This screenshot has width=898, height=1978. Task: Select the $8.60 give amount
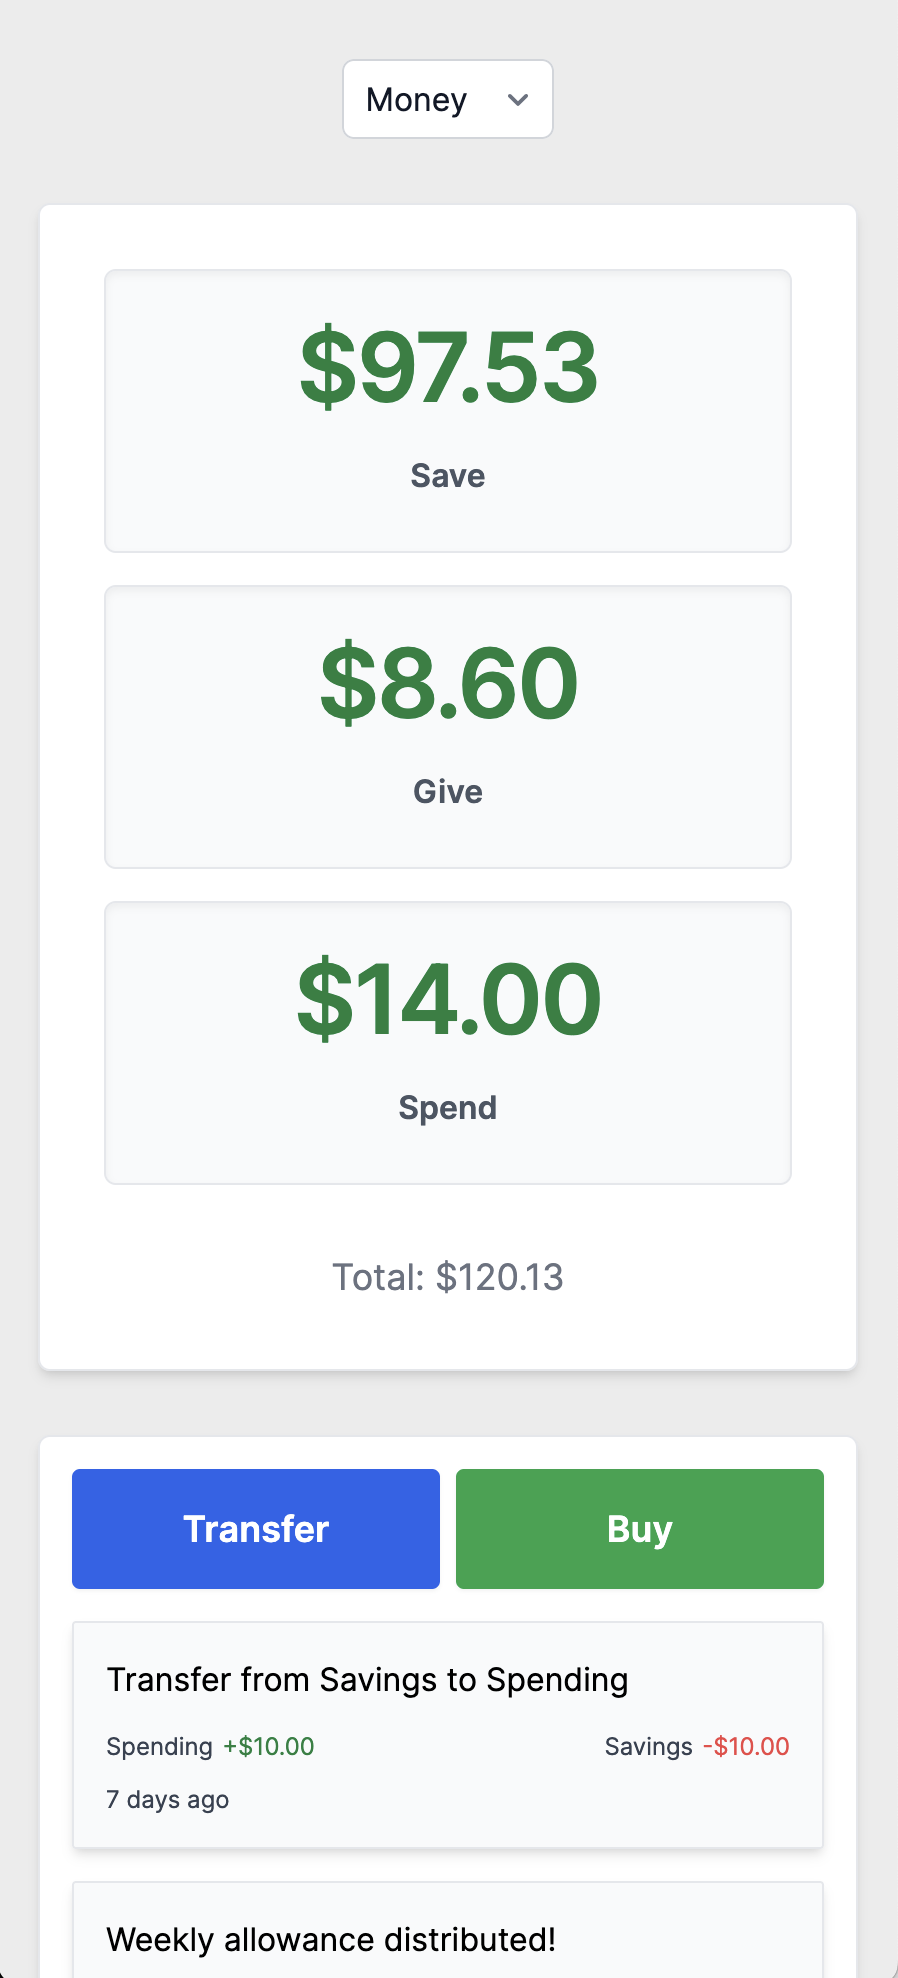pos(448,684)
